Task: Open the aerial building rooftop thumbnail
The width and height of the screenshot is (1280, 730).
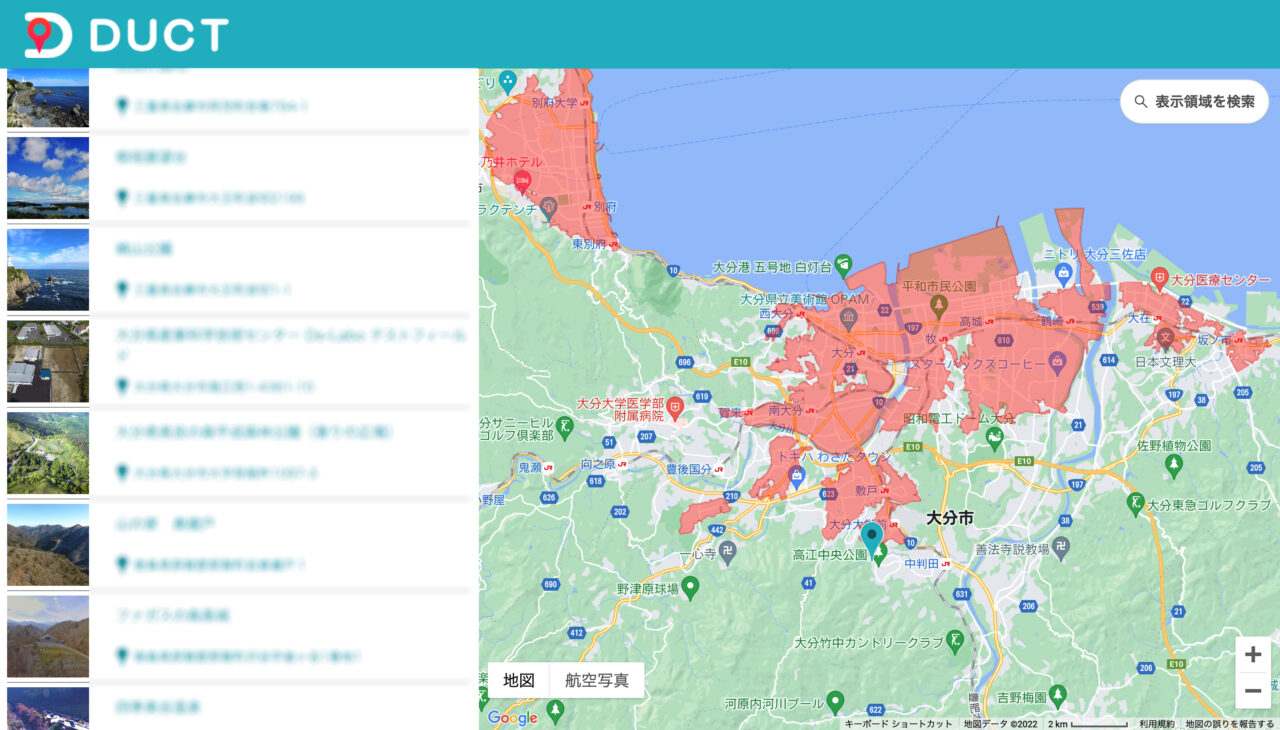Action: click(x=48, y=361)
